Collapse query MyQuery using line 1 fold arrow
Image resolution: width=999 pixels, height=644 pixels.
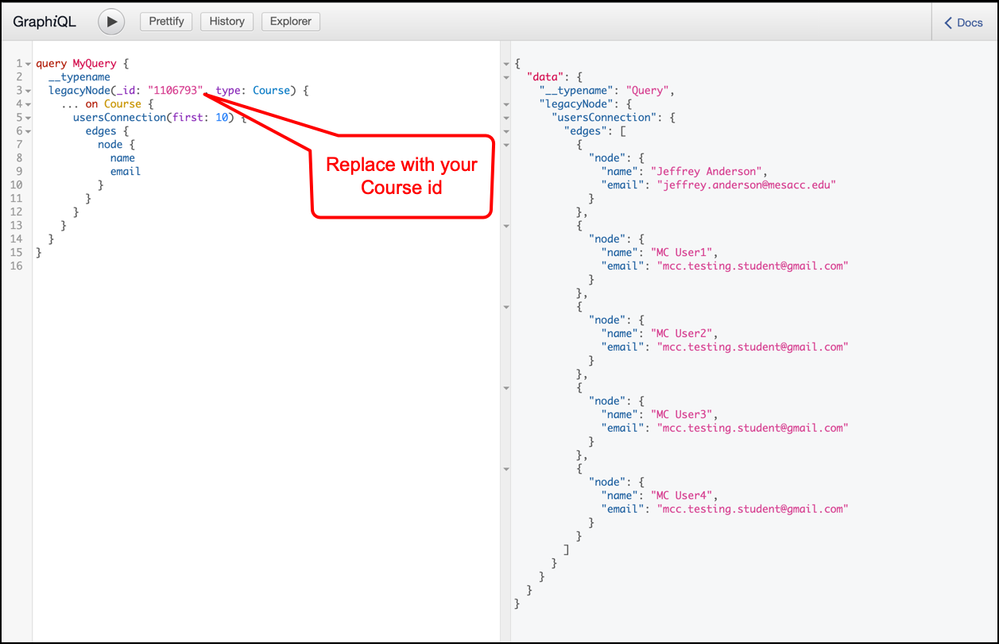click(27, 62)
